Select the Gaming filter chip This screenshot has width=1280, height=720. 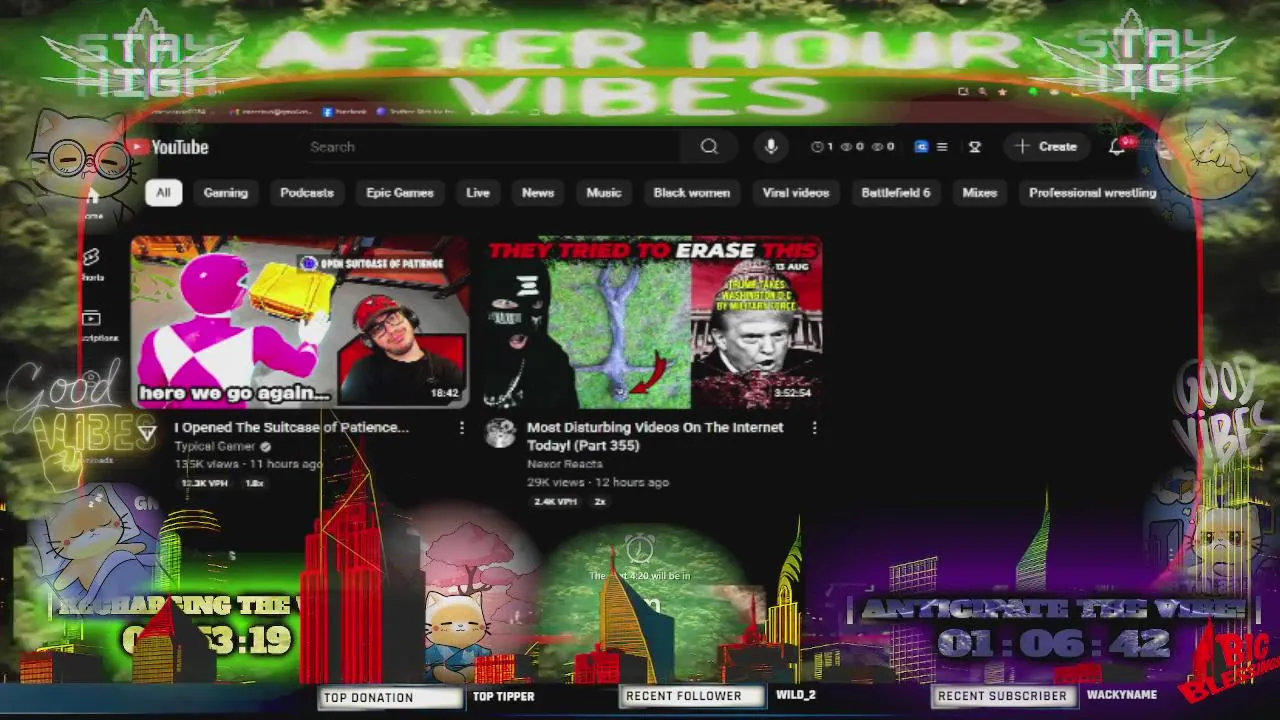tap(226, 193)
